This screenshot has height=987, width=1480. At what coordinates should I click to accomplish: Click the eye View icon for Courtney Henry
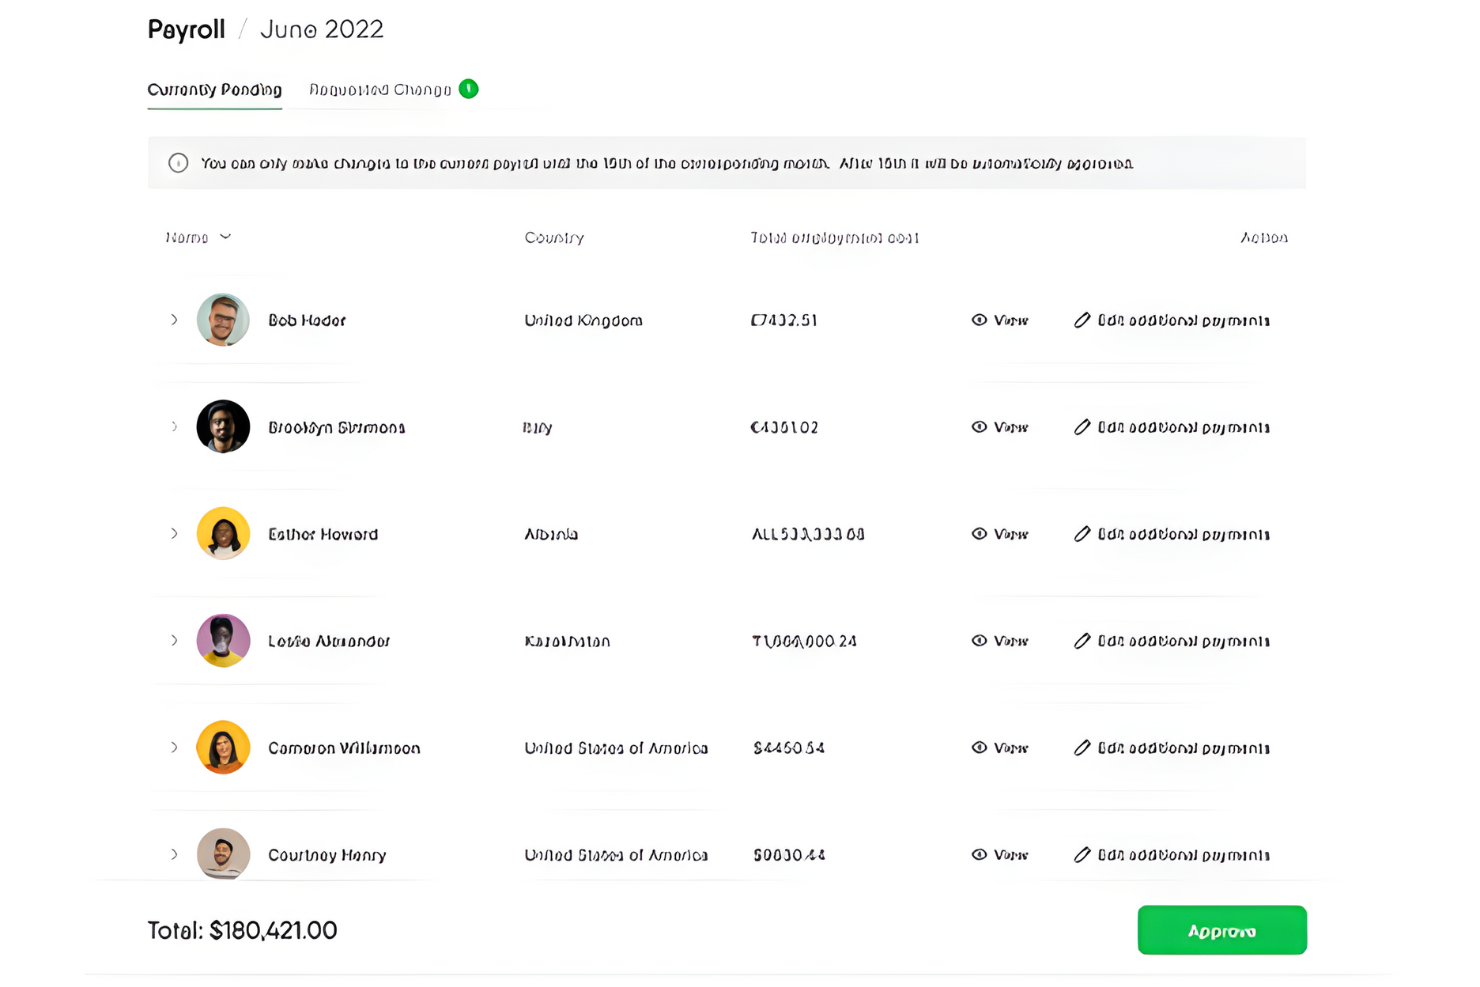(x=979, y=855)
